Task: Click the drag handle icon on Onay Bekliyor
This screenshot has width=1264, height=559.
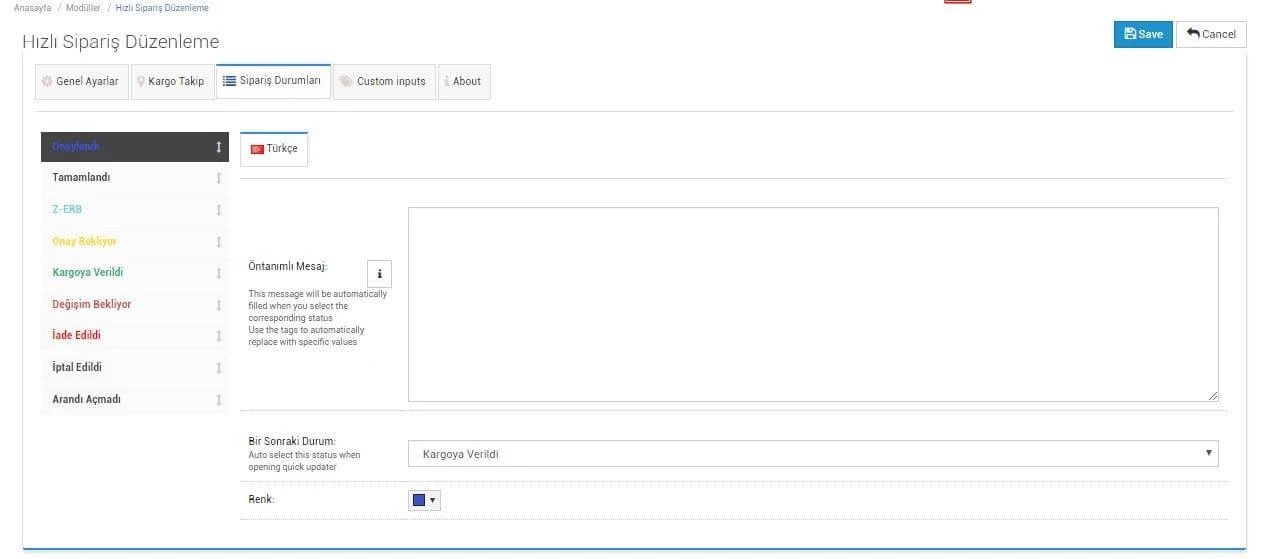Action: click(x=218, y=242)
